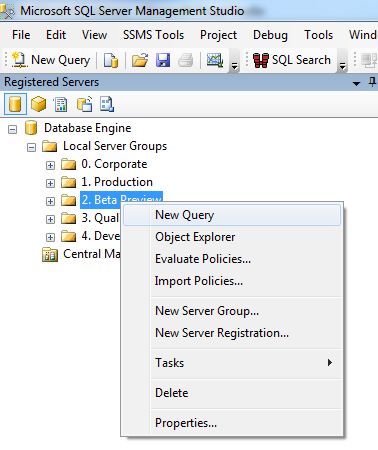Screen dimensions: 378x450
Task: Open the Edit menu
Action: [56, 35]
